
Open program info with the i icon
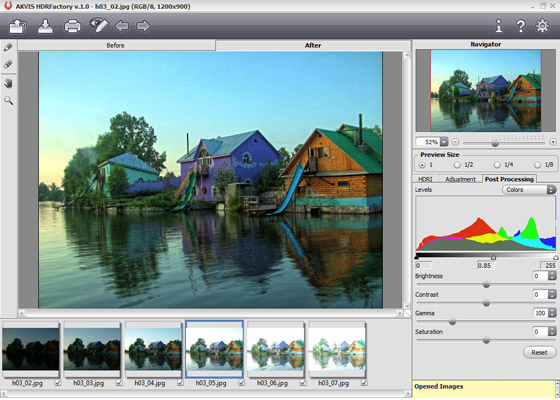(499, 26)
